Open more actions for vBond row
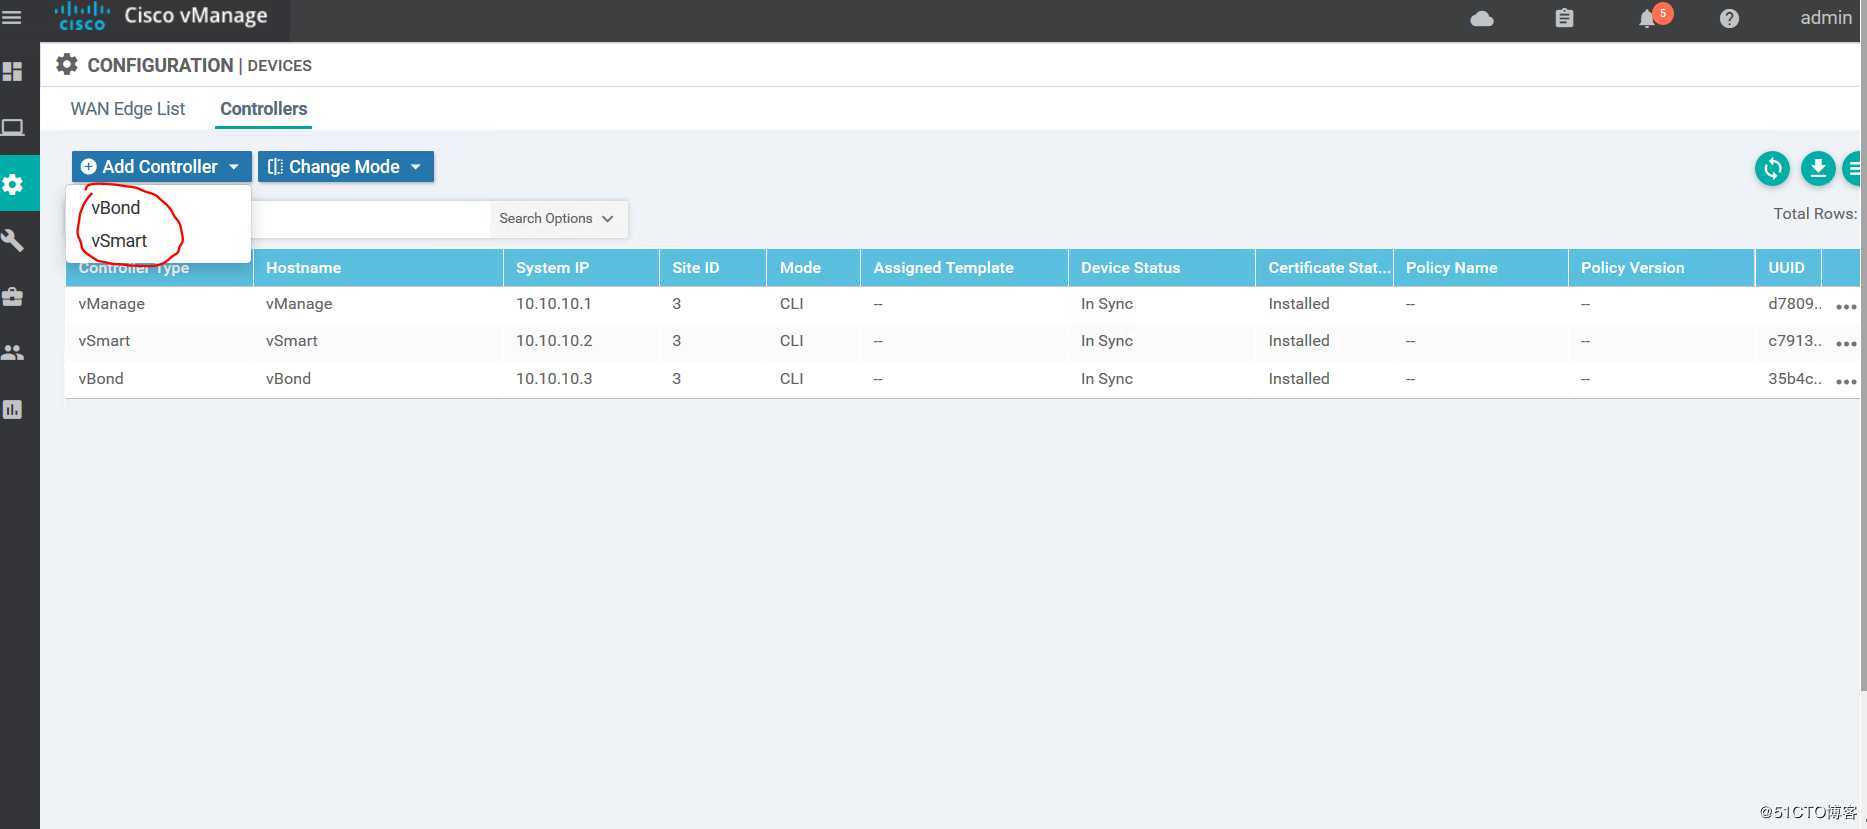 pyautogui.click(x=1846, y=382)
